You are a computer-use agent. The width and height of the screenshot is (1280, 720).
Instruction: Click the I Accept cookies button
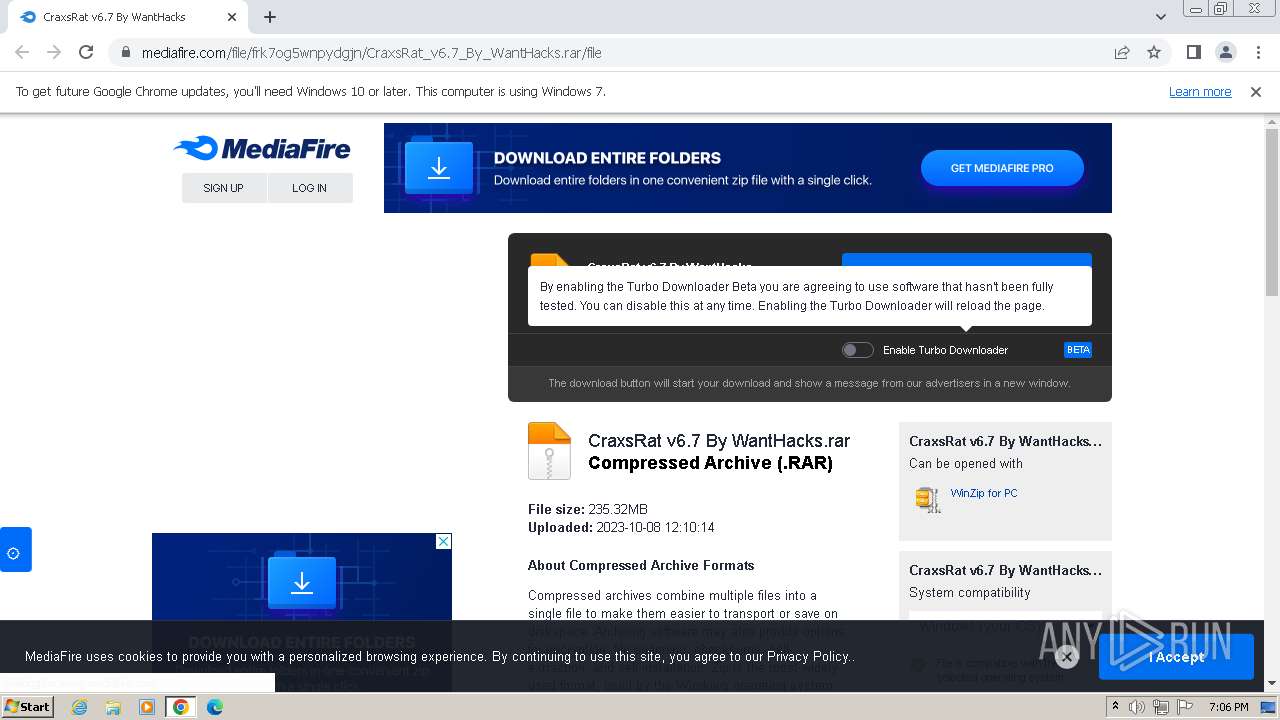pyautogui.click(x=1176, y=657)
